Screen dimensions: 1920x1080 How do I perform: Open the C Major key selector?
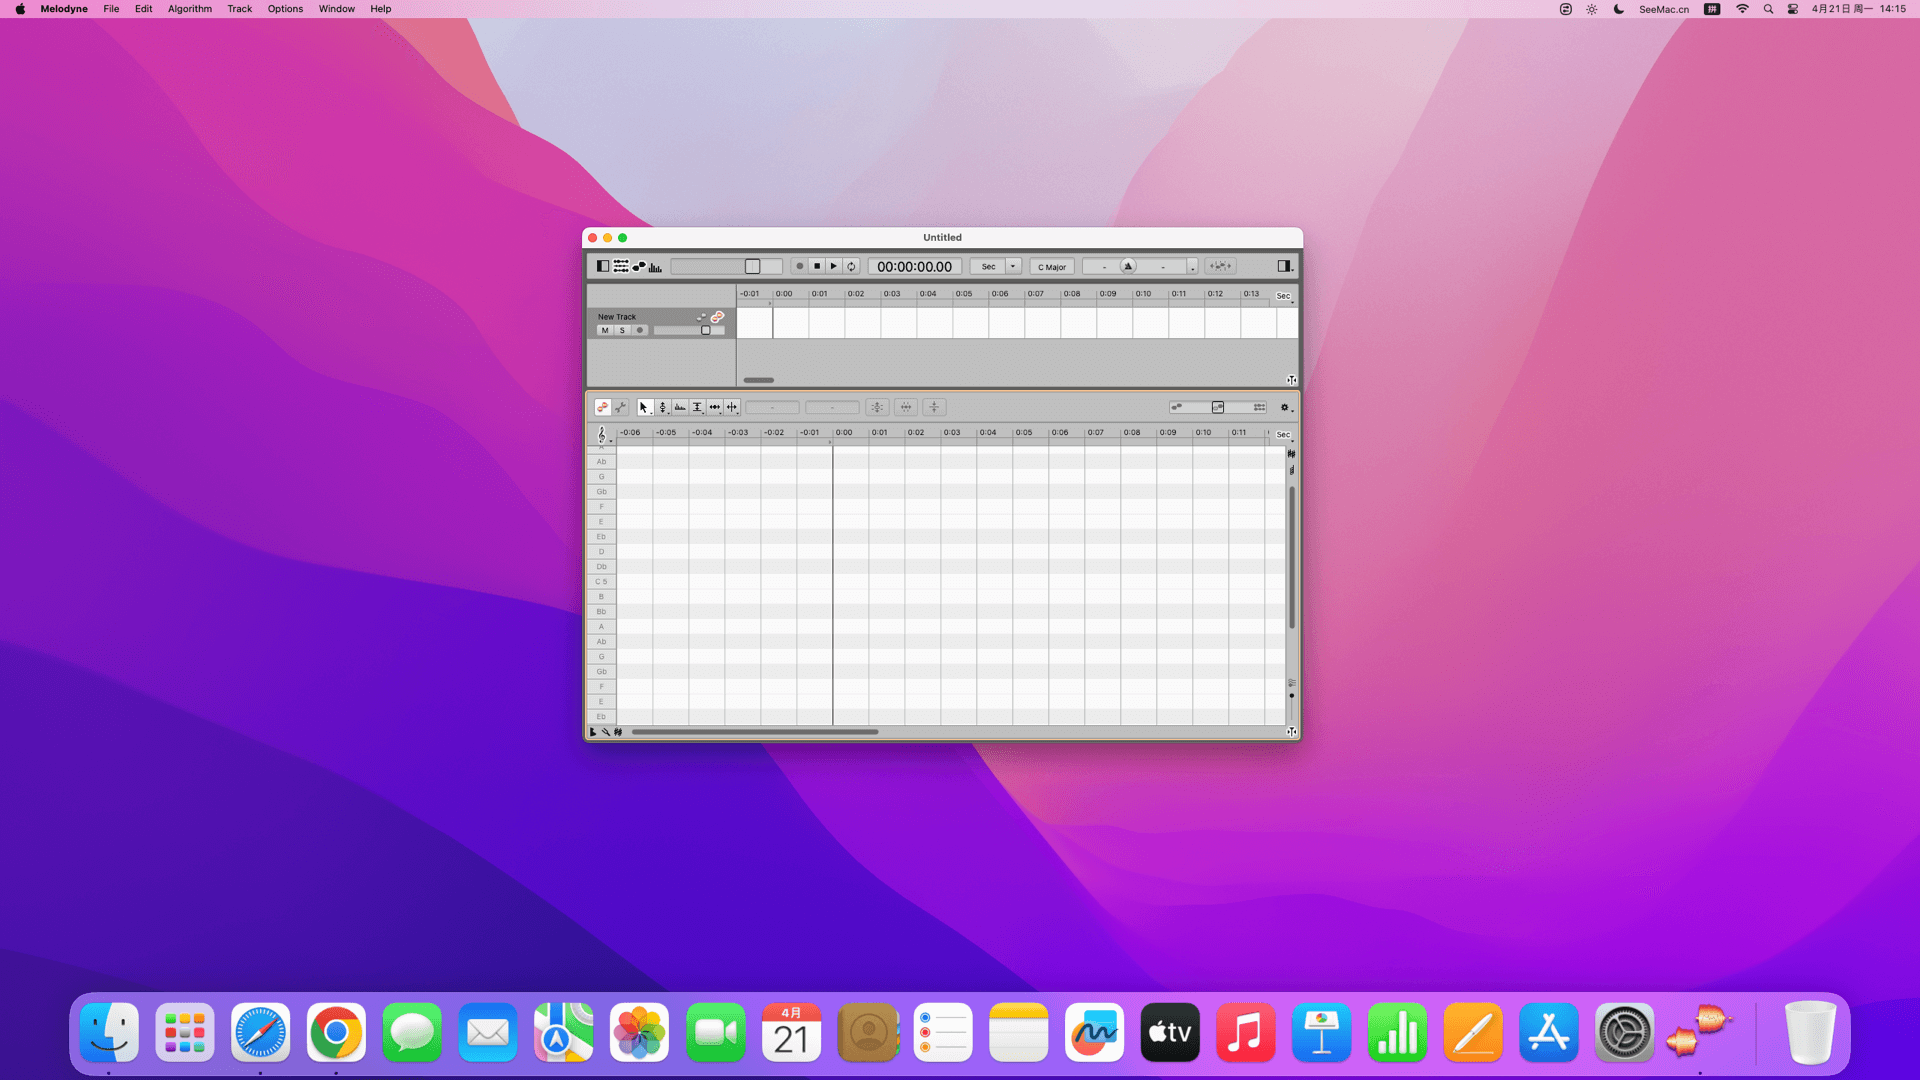pos(1052,267)
